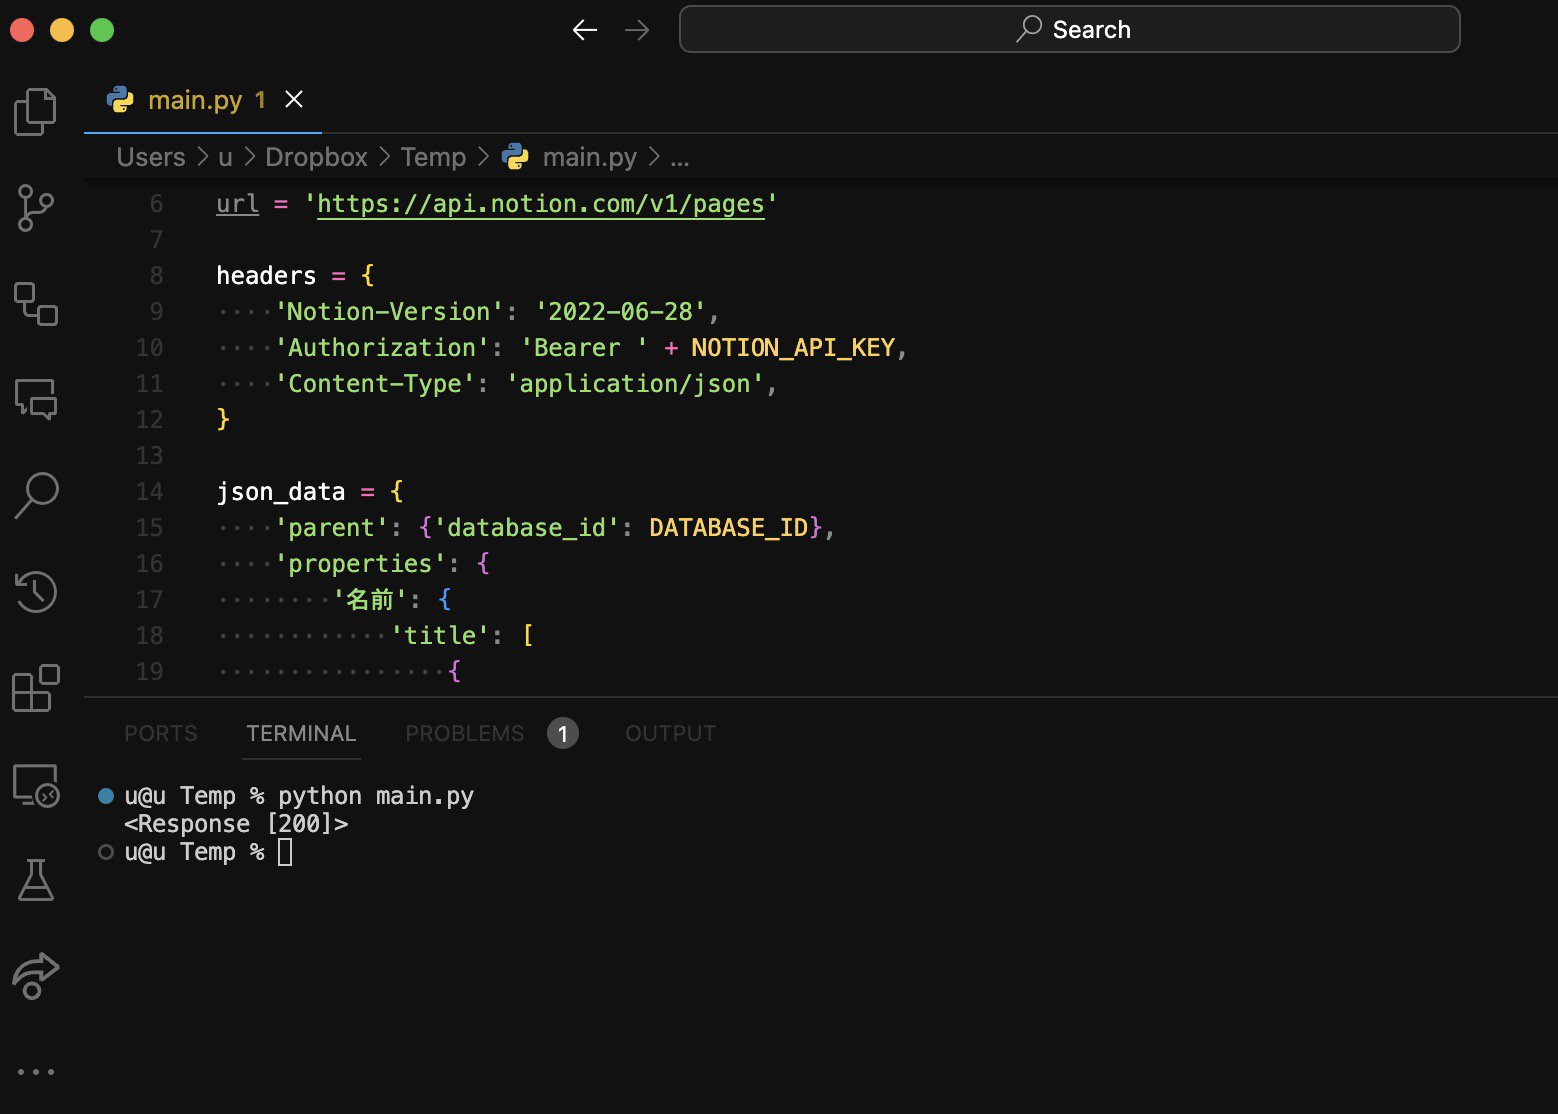Open the main.py breadcrumb segment
This screenshot has height=1114, width=1558.
(x=590, y=157)
